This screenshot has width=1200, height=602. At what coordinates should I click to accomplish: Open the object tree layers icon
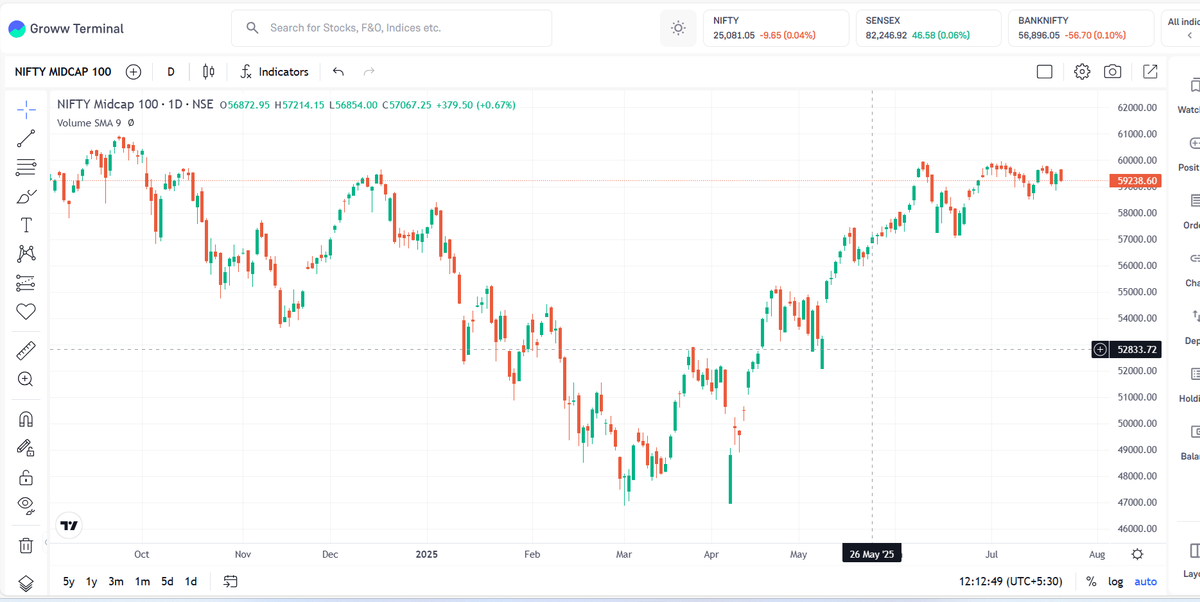pos(26,583)
